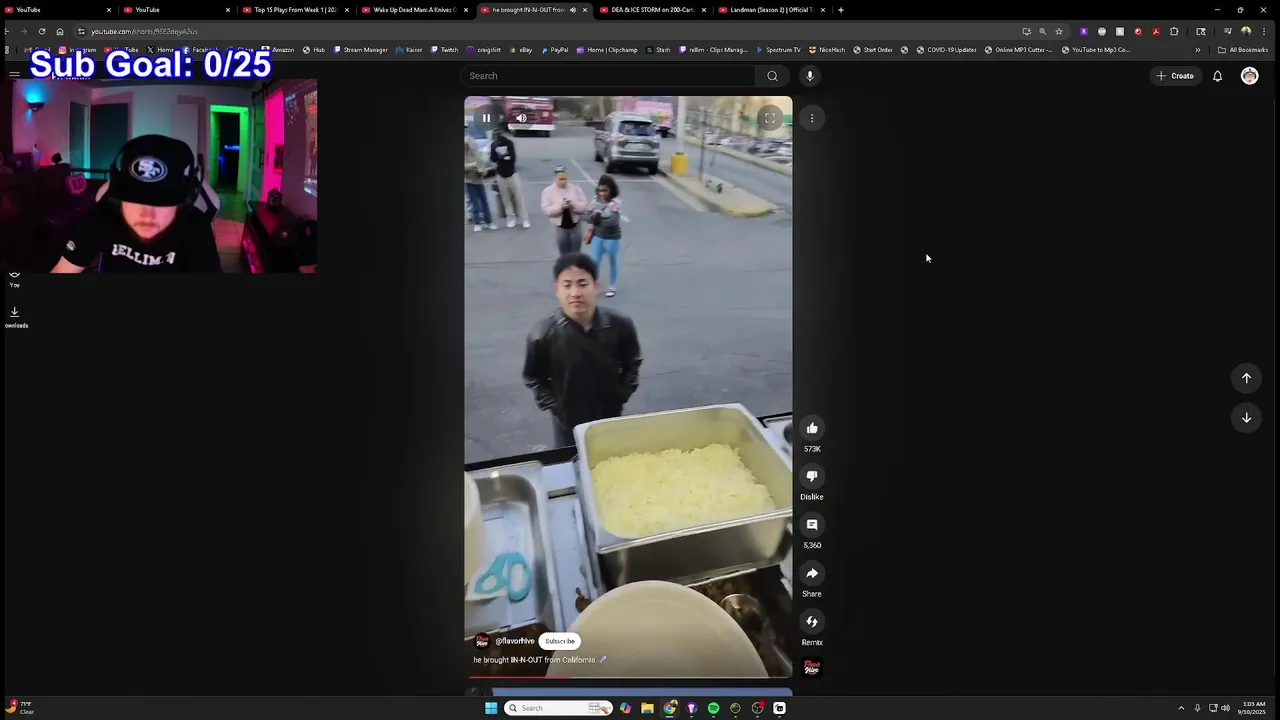Open the eBay bookmark

521,50
